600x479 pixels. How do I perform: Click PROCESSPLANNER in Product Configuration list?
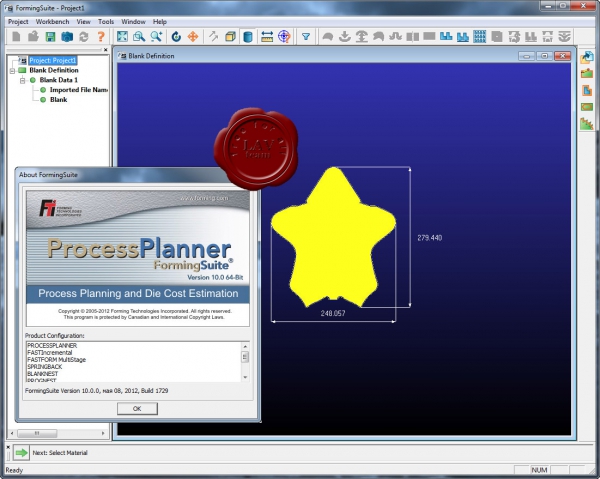(52, 345)
